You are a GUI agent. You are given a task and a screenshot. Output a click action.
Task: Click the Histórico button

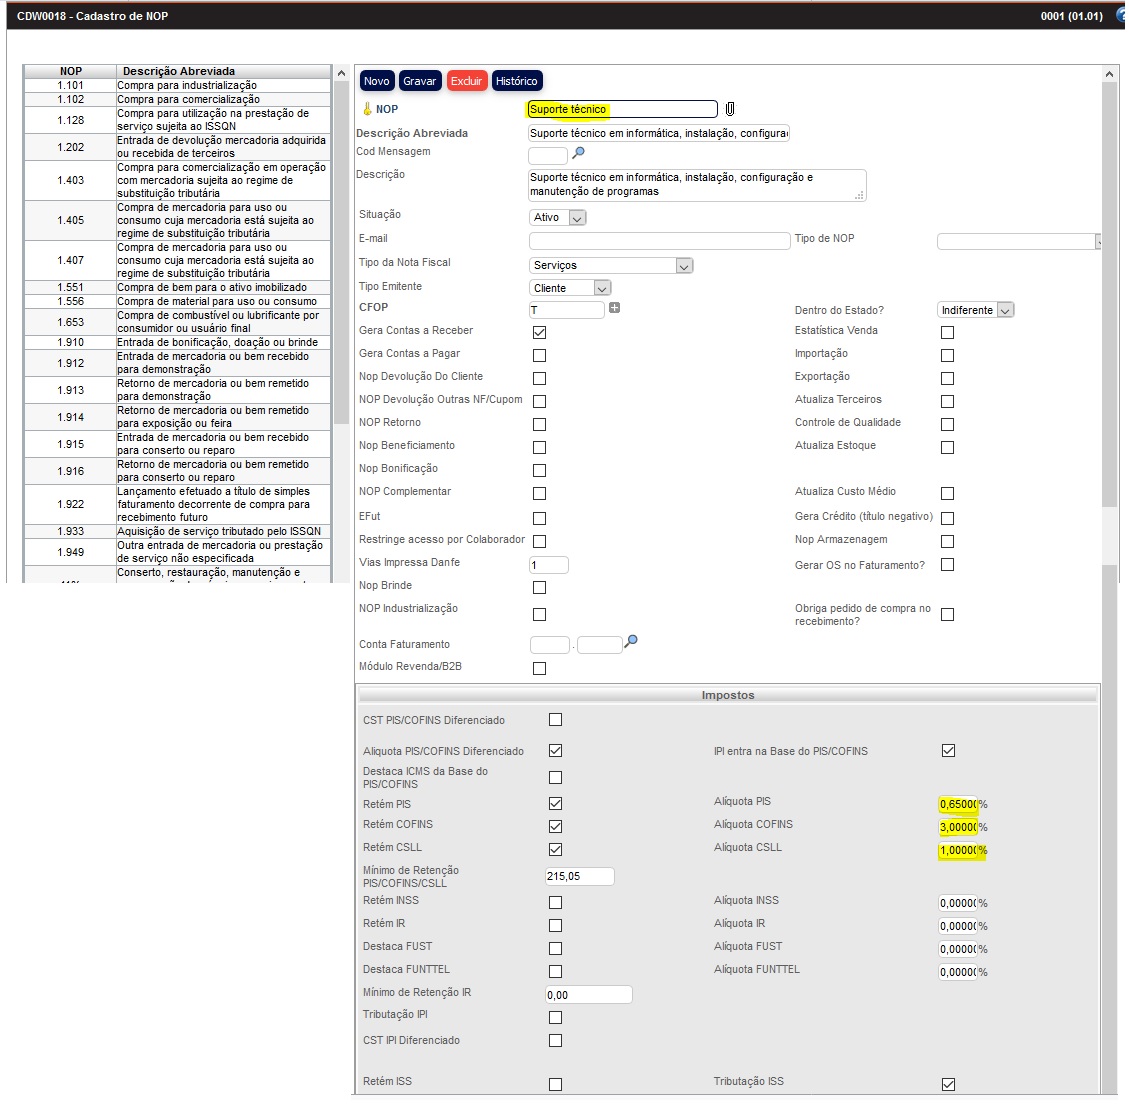516,81
